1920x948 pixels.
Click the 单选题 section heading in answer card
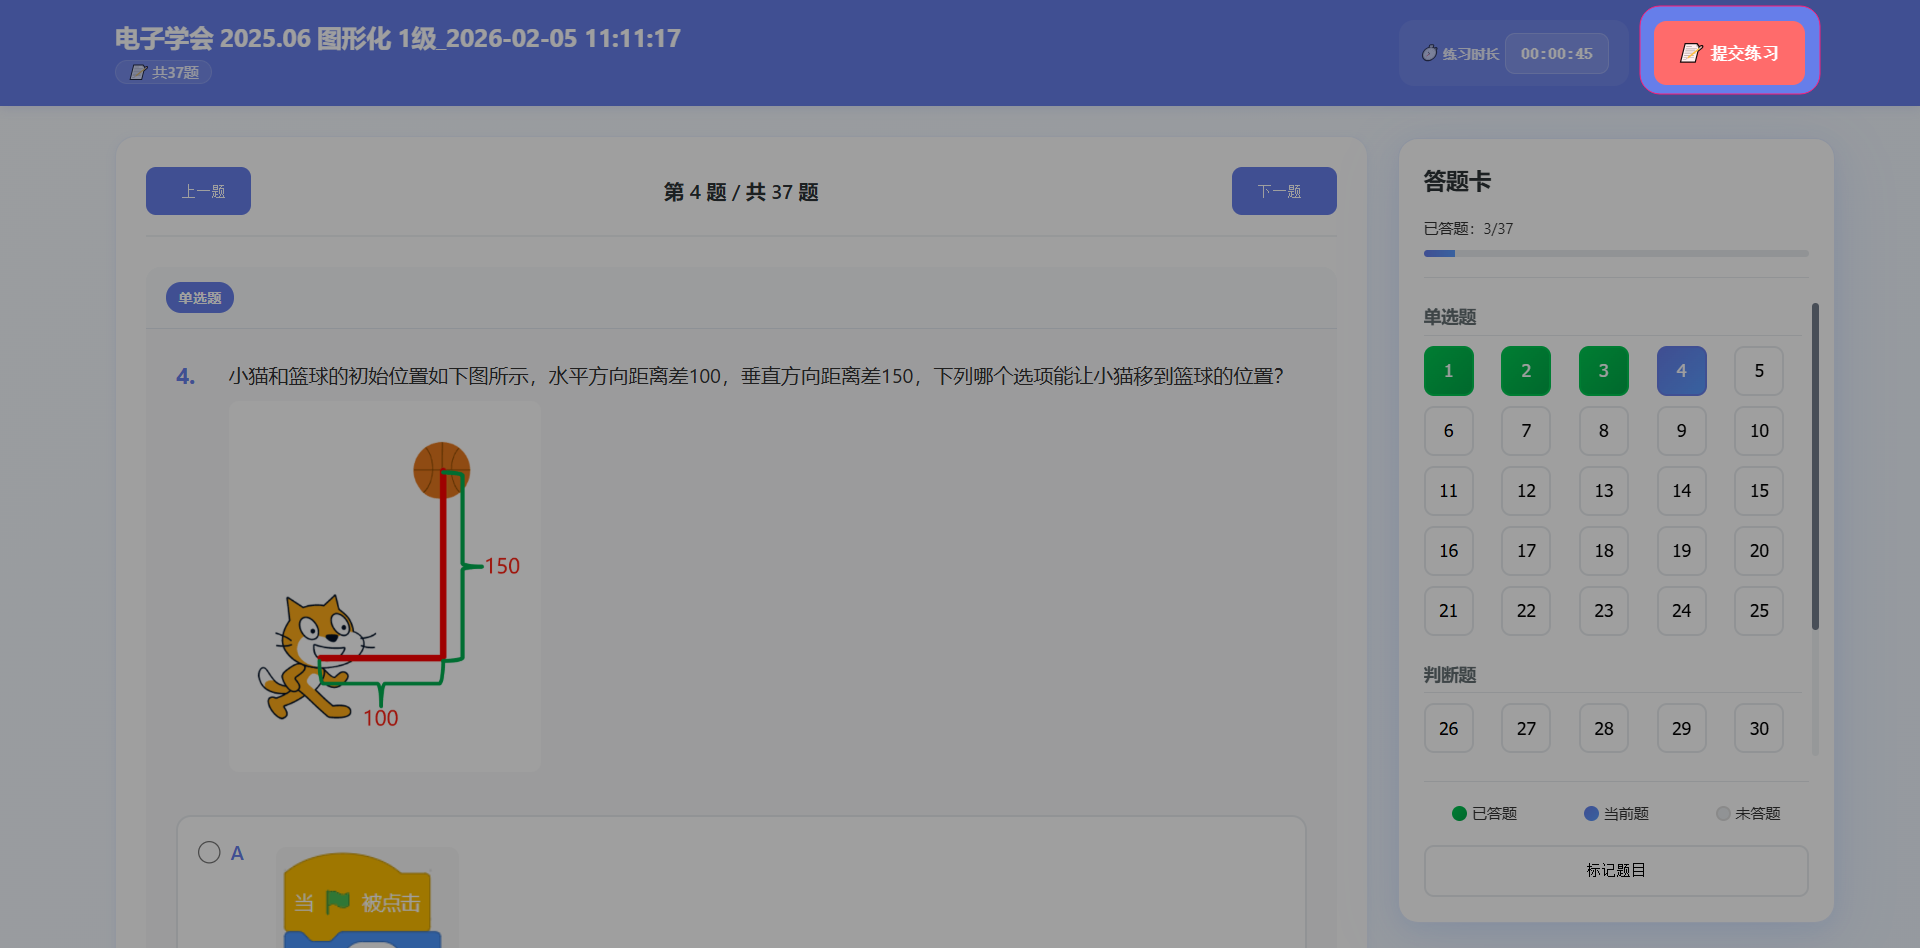[x=1450, y=317]
